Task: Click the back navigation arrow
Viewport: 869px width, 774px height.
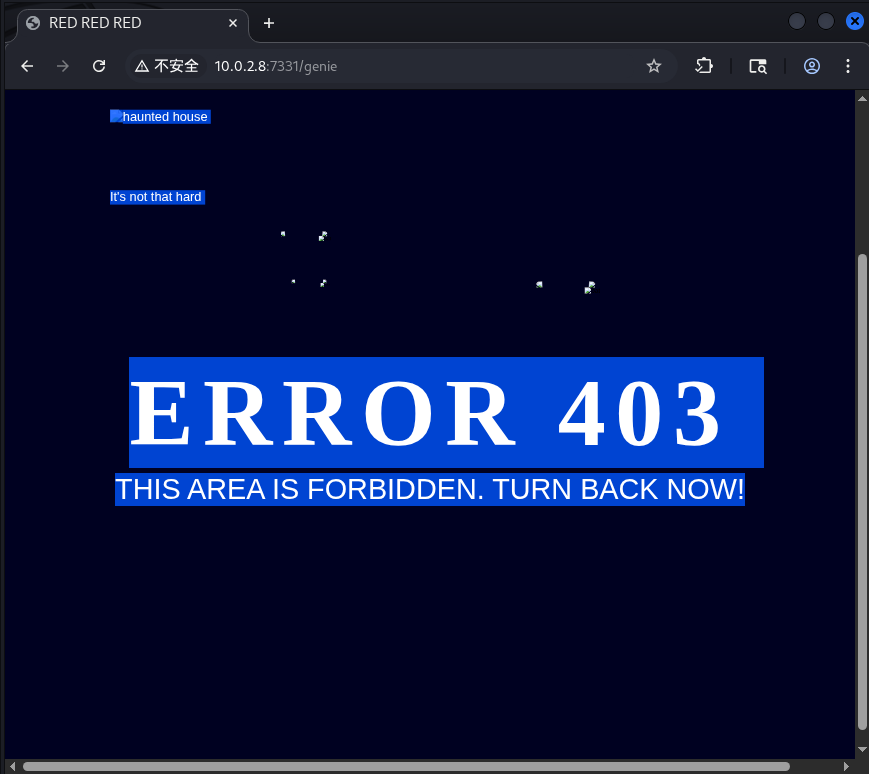Action: (x=27, y=66)
